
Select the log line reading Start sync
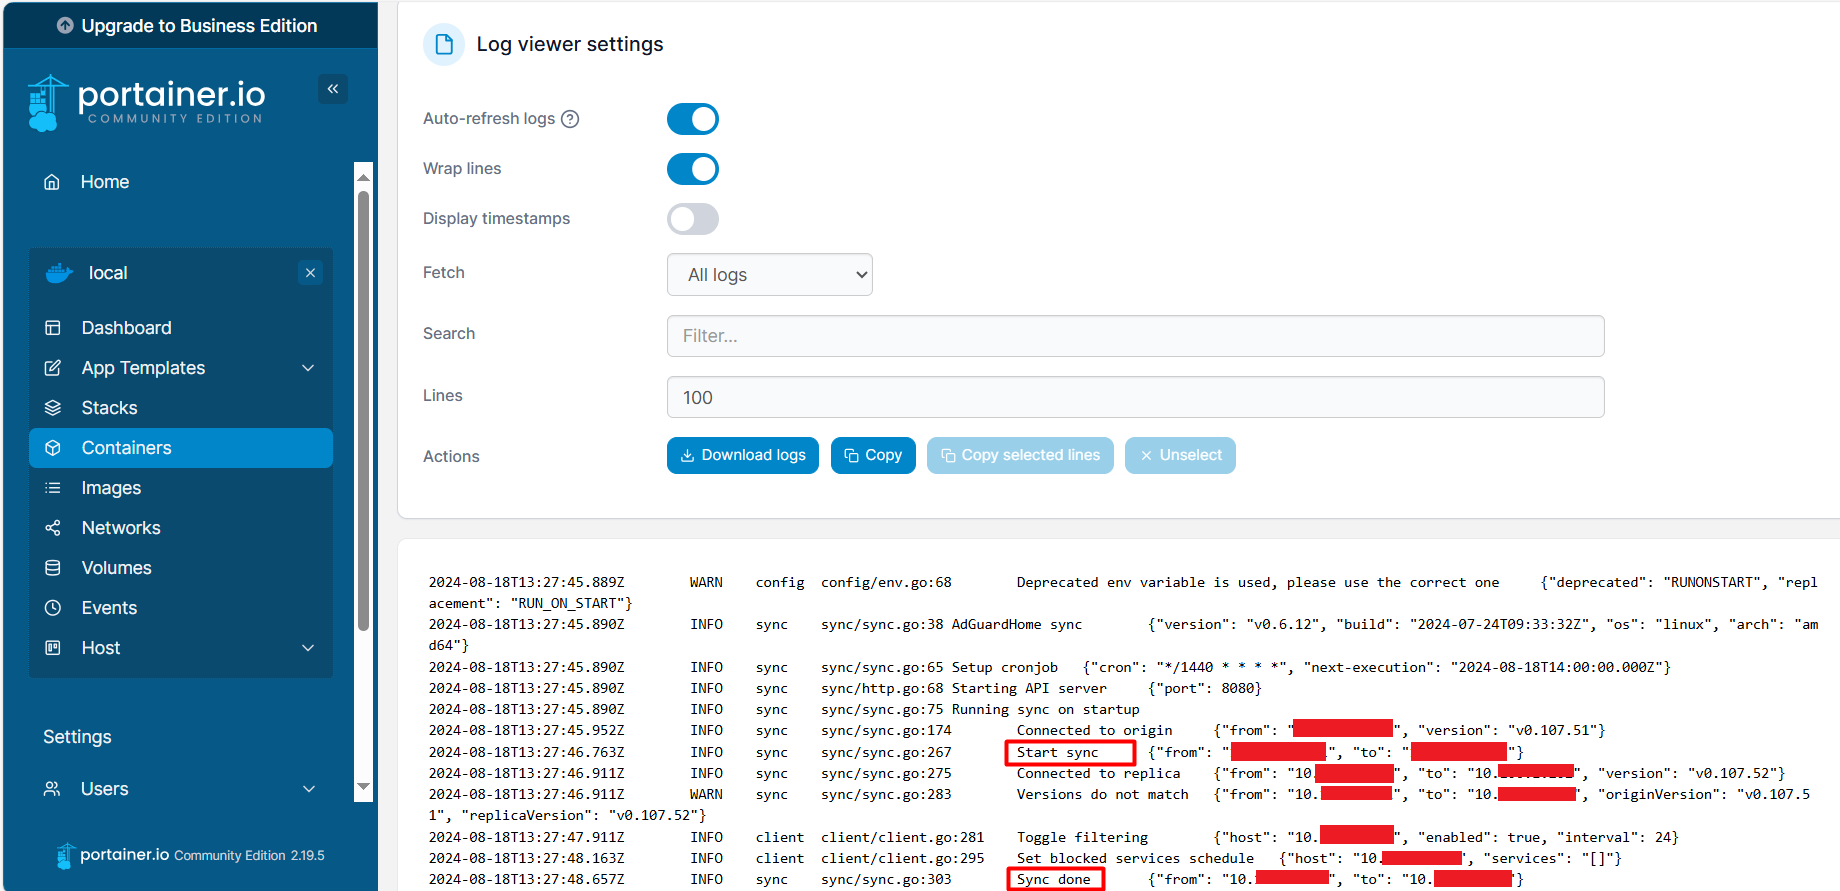(976, 752)
